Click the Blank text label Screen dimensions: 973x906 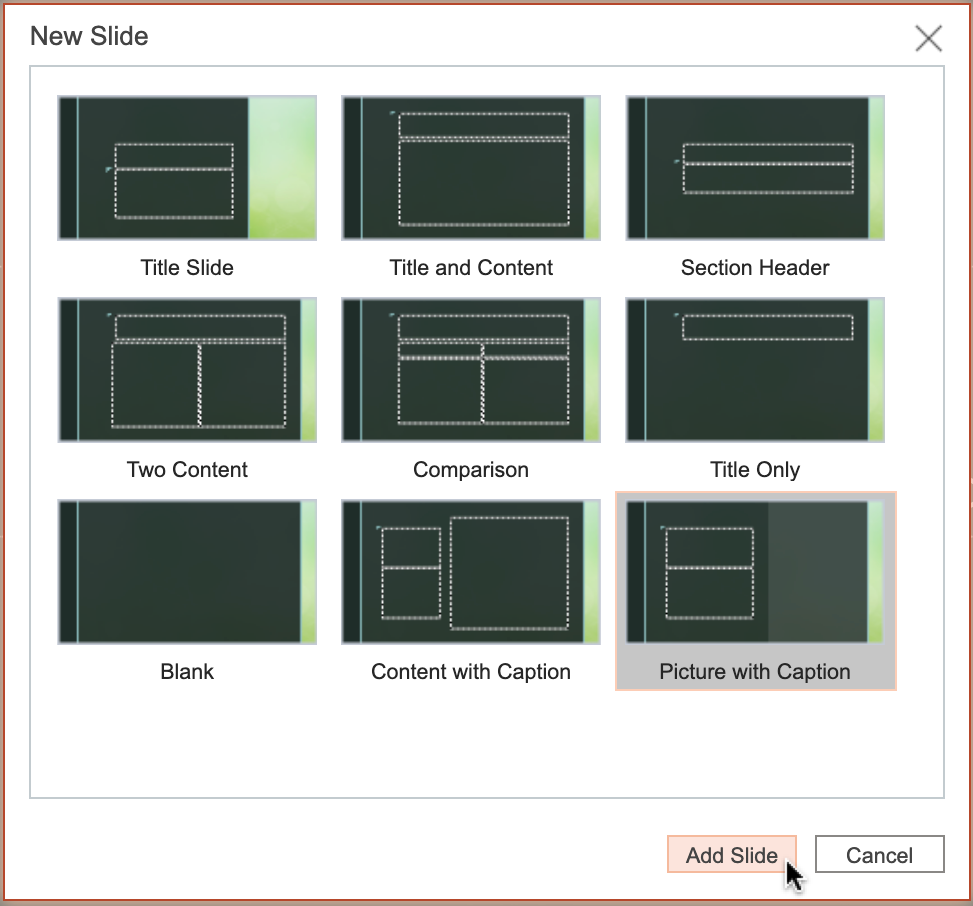point(187,672)
